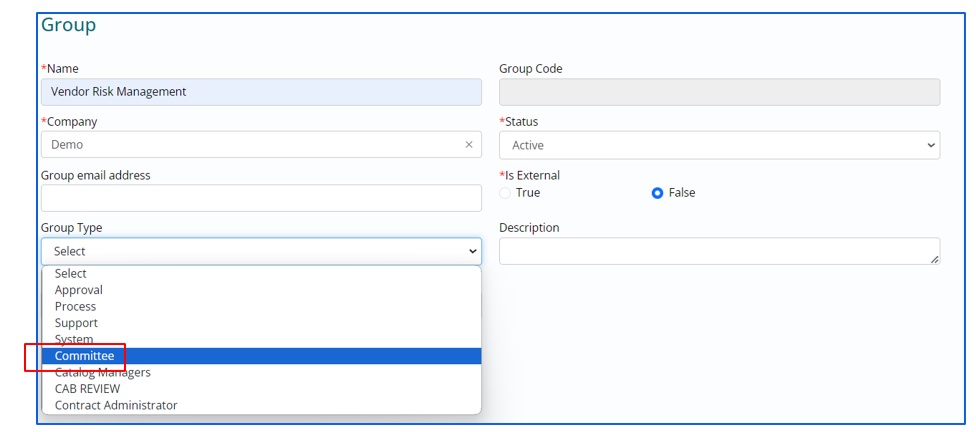Focus the Description text area

pos(719,251)
